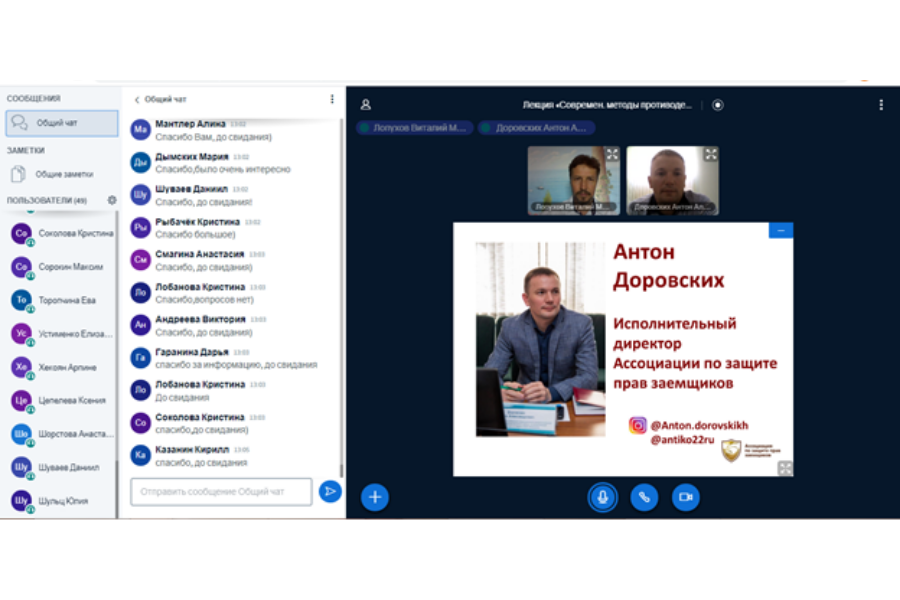Click message 'Спасибо,вопросов нет)'
This screenshot has width=900, height=600.
coord(204,300)
